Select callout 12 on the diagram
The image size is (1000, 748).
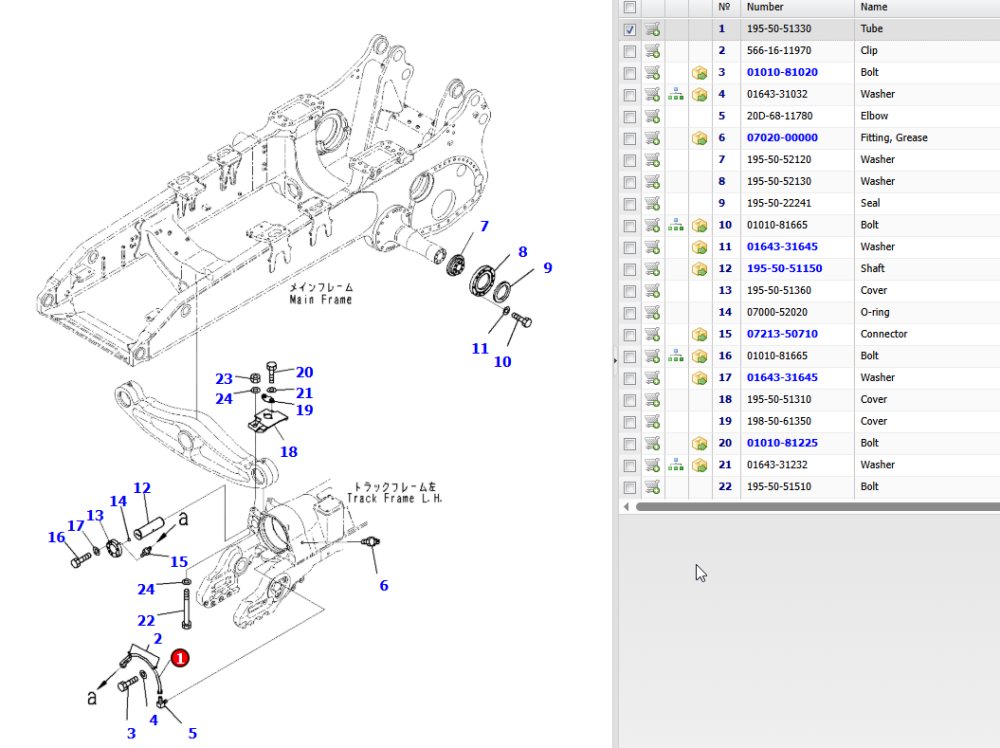pyautogui.click(x=142, y=488)
